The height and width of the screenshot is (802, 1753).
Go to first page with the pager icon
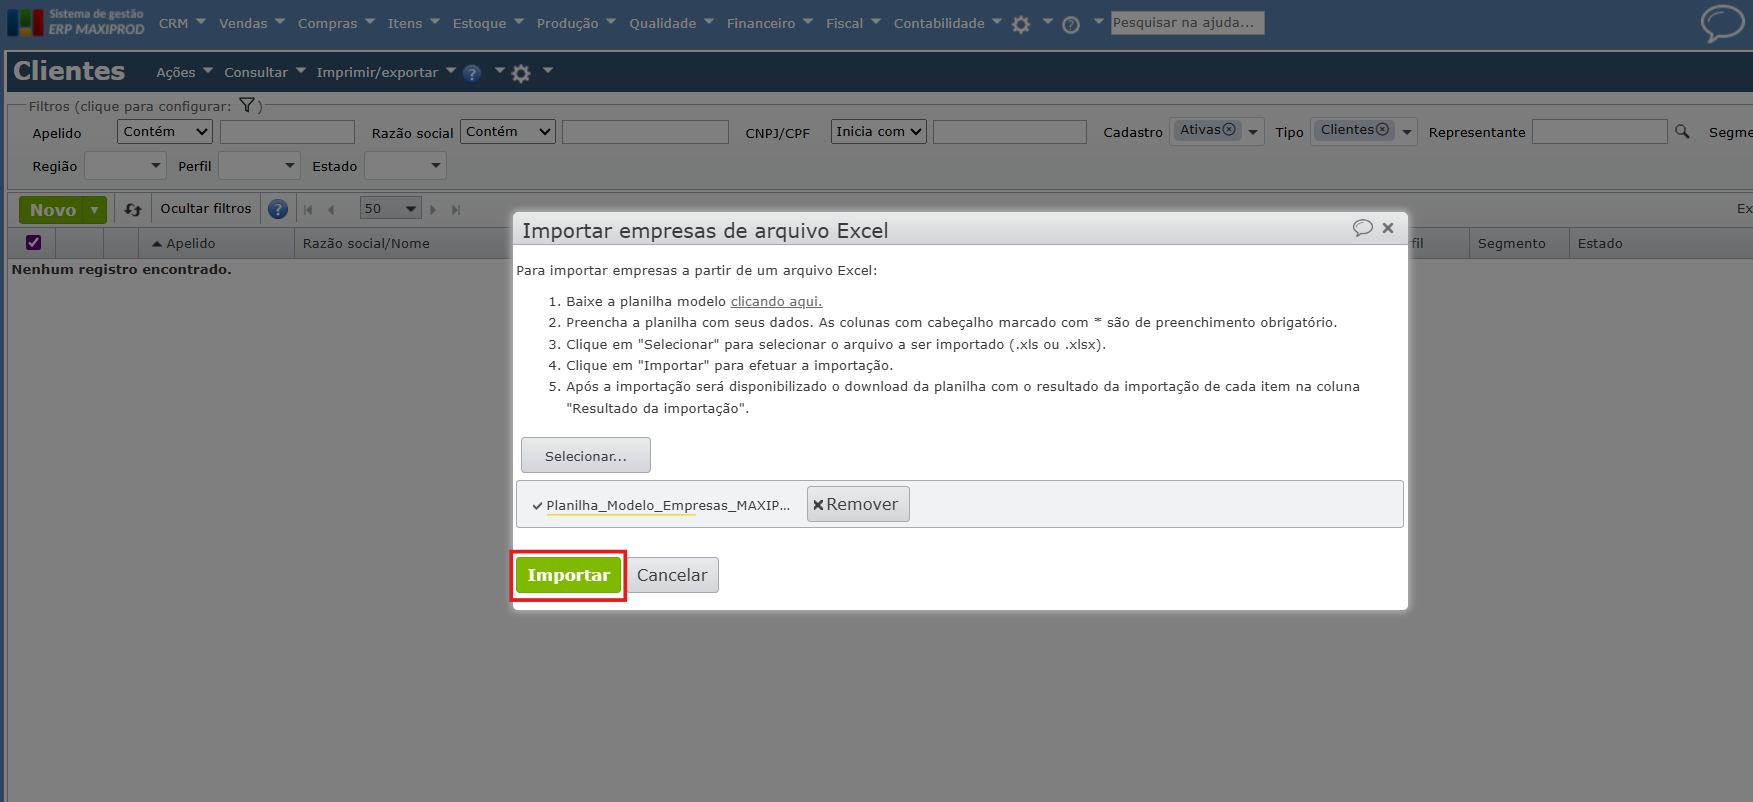click(x=308, y=209)
